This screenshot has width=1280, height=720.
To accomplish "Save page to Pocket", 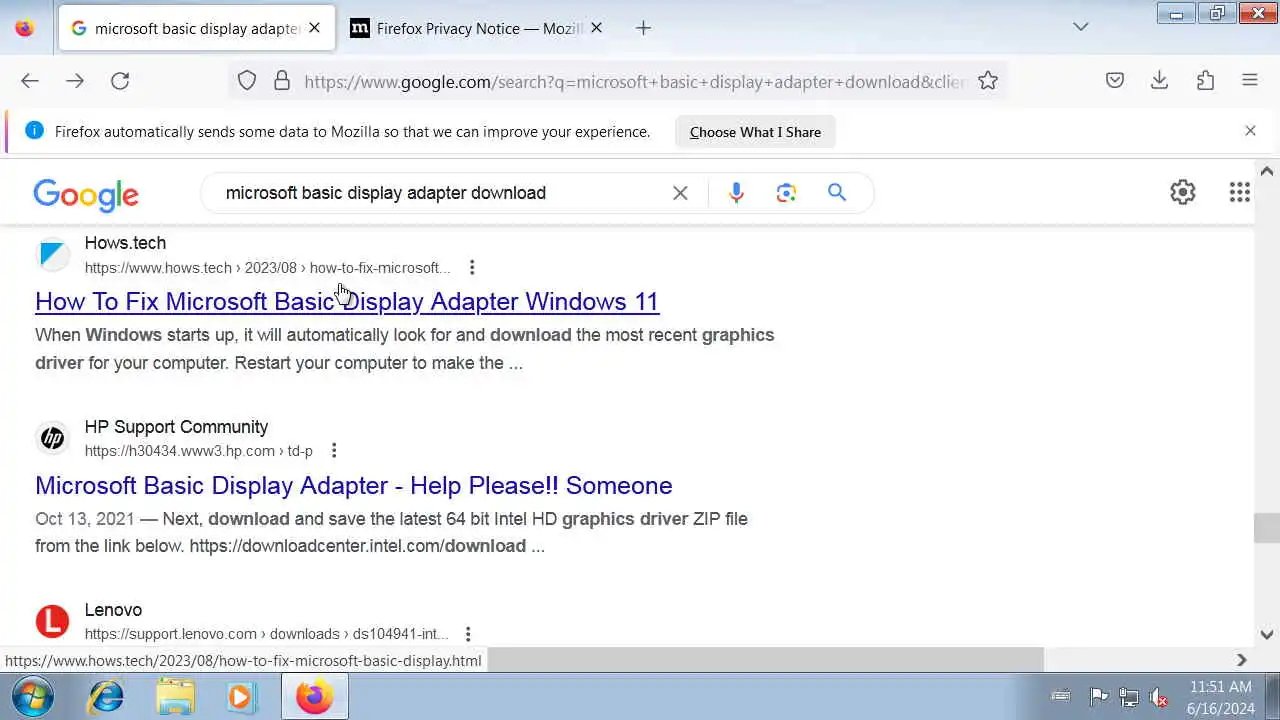I will click(x=1115, y=81).
